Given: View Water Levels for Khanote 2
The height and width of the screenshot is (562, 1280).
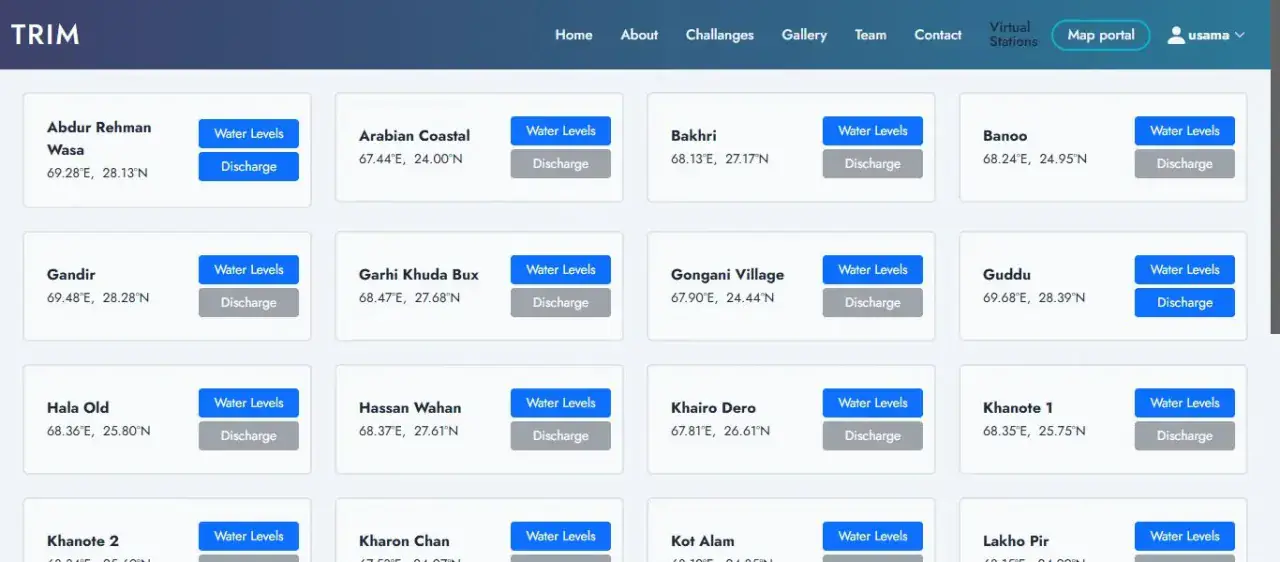Looking at the screenshot, I should coord(249,536).
